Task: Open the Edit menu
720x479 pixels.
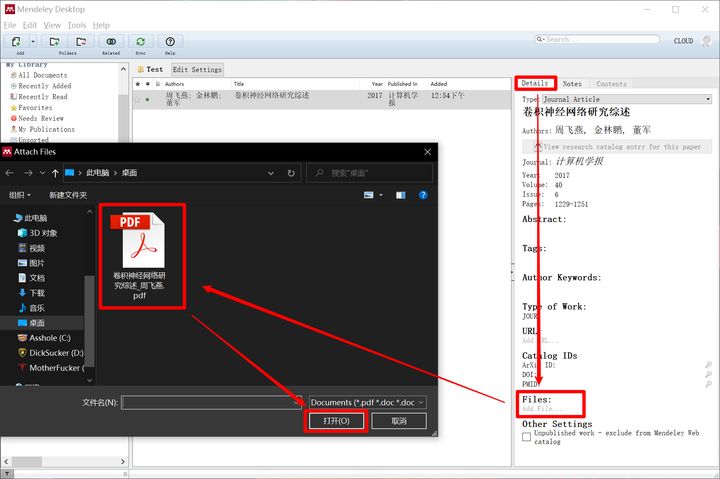Action: click(x=30, y=25)
